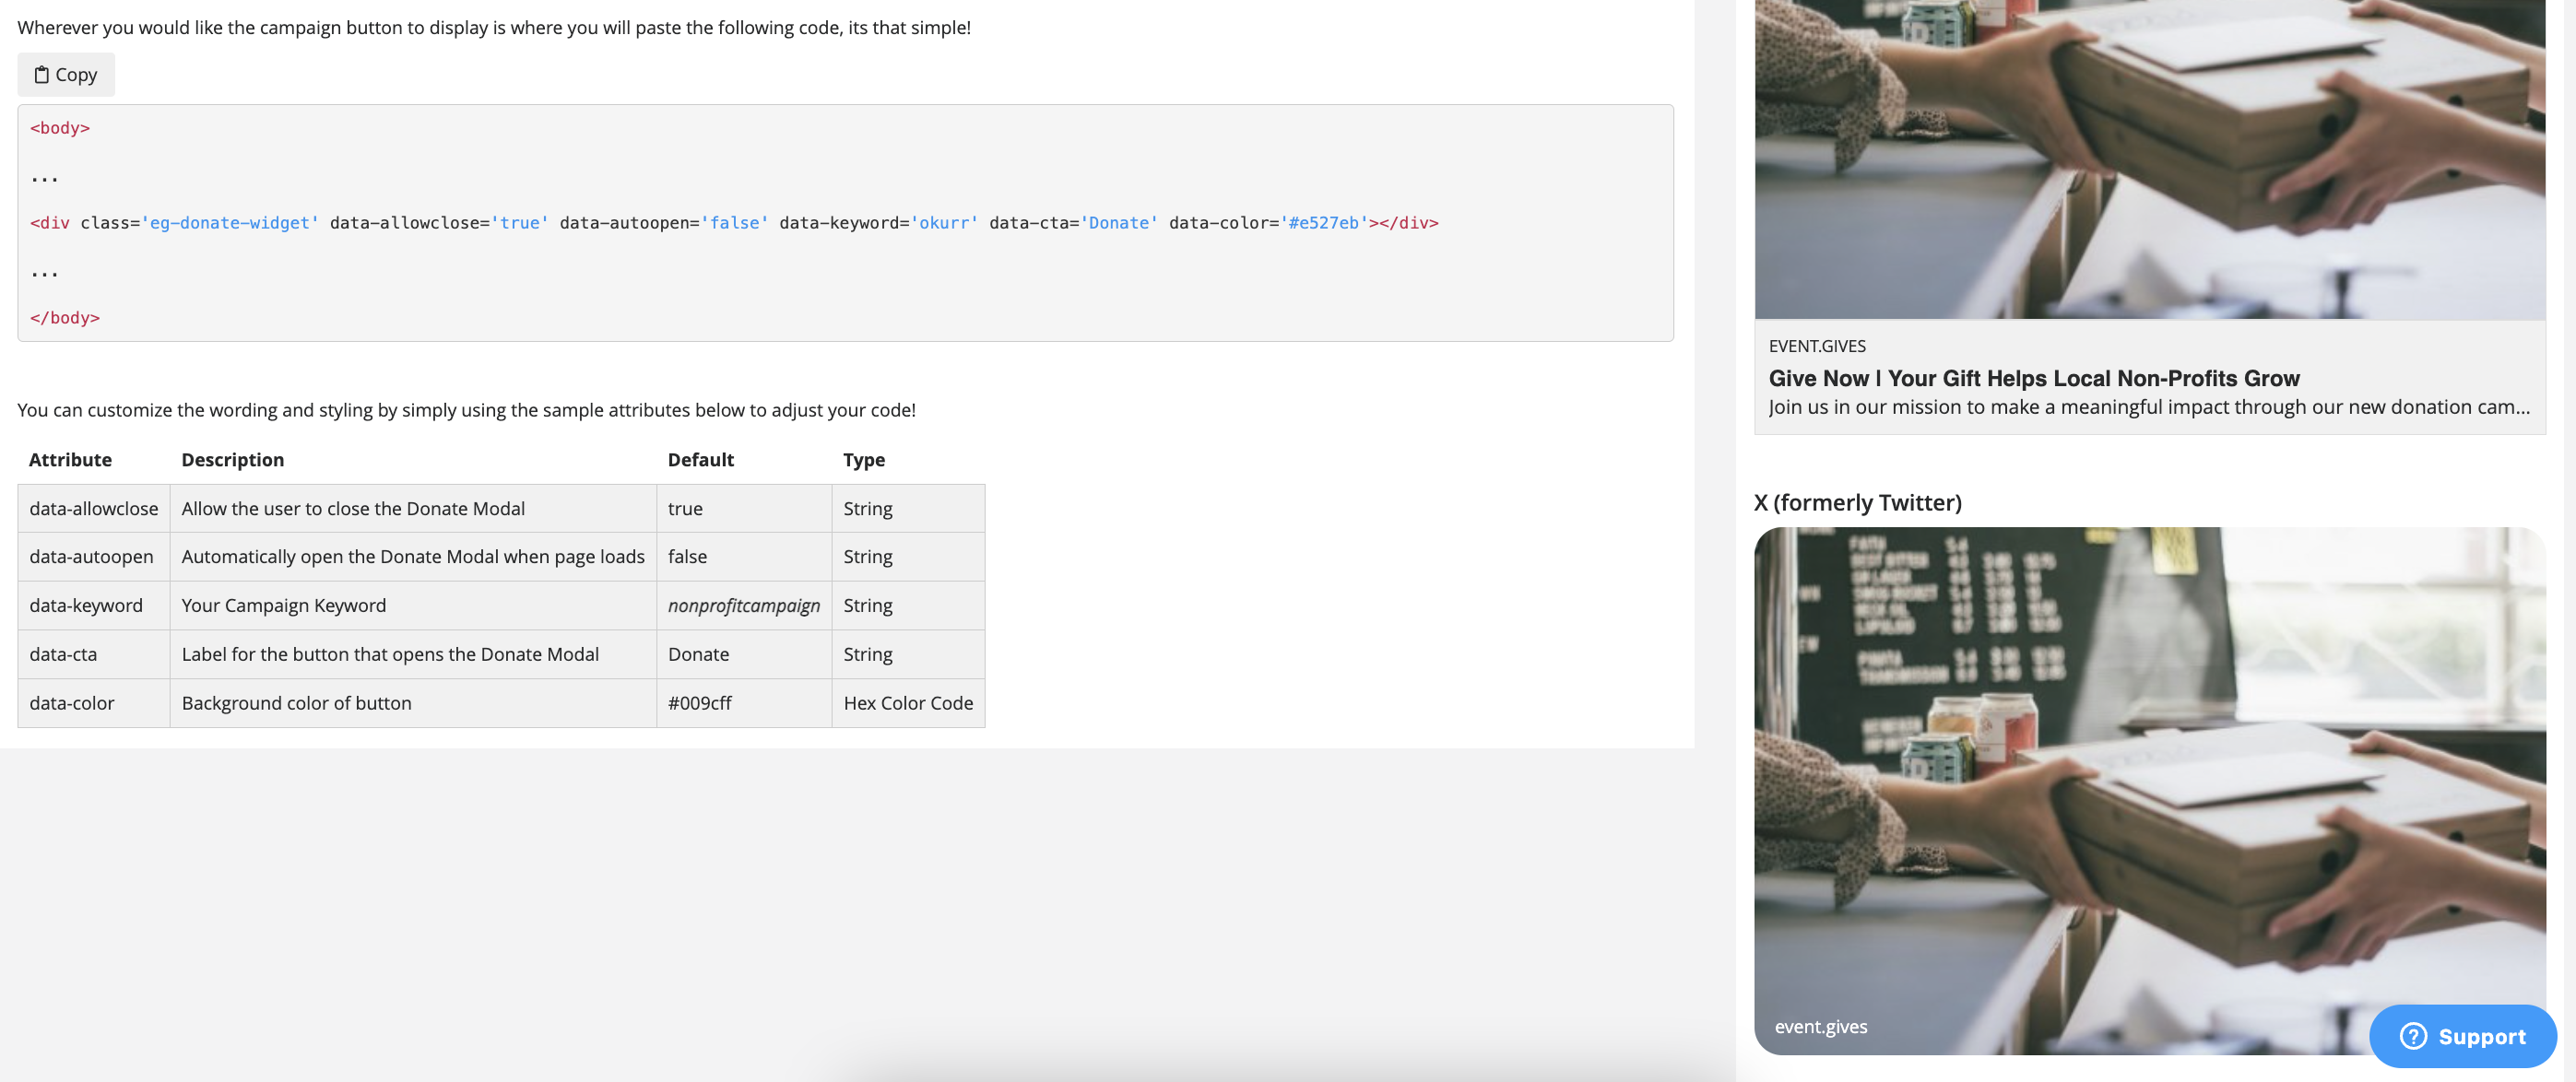Click the event.gives caption on Twitter card

(x=1821, y=1027)
